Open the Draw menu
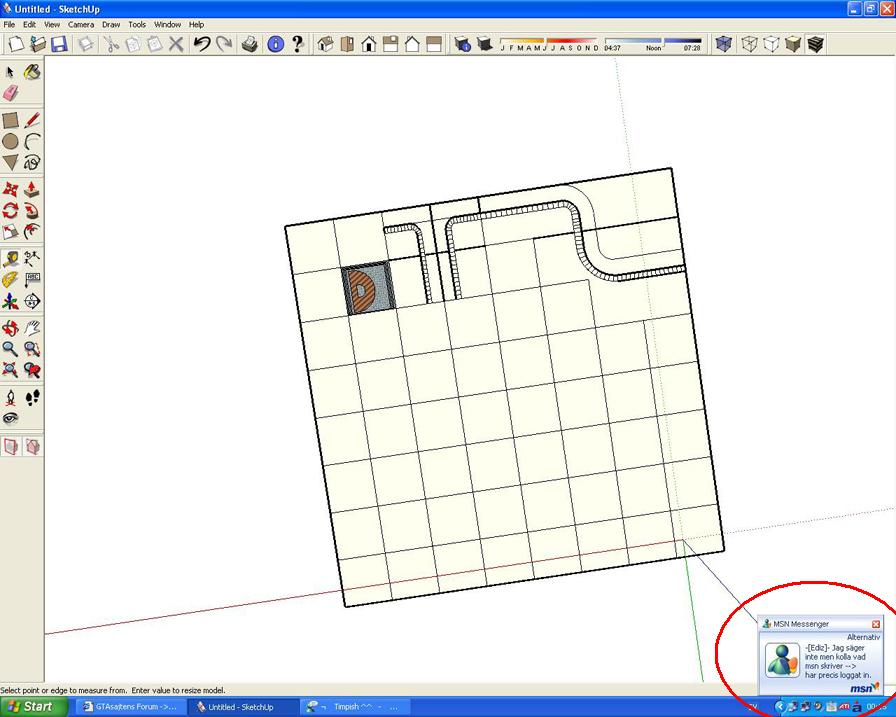 click(111, 25)
